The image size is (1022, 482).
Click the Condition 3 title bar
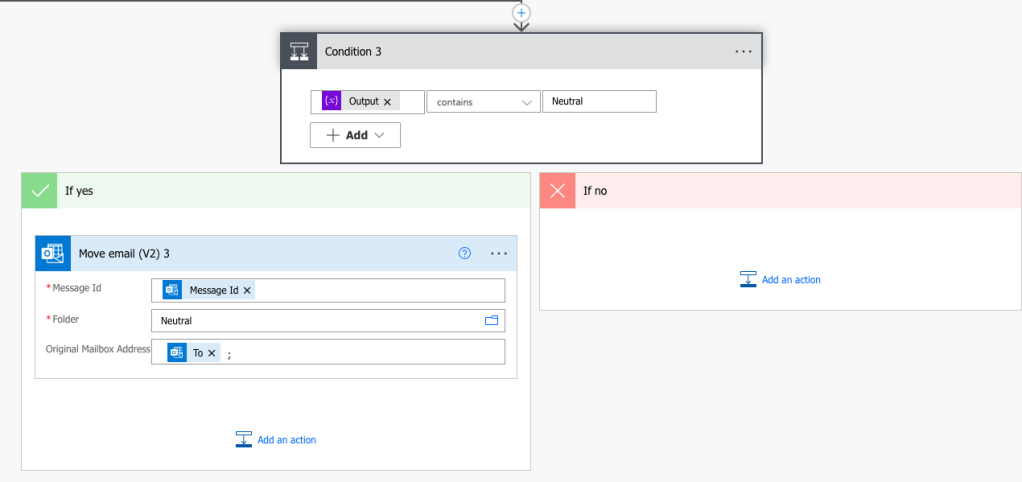click(520, 52)
